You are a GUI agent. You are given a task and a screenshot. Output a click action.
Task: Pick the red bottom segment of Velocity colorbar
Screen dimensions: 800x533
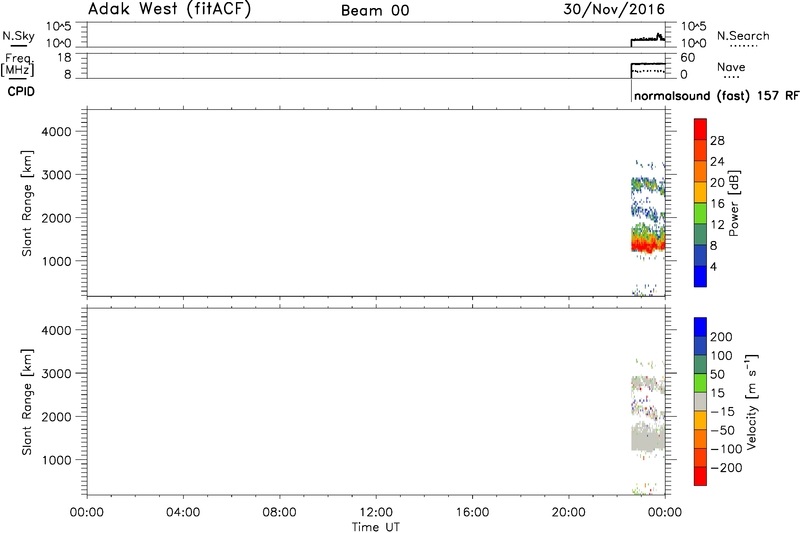coord(700,476)
